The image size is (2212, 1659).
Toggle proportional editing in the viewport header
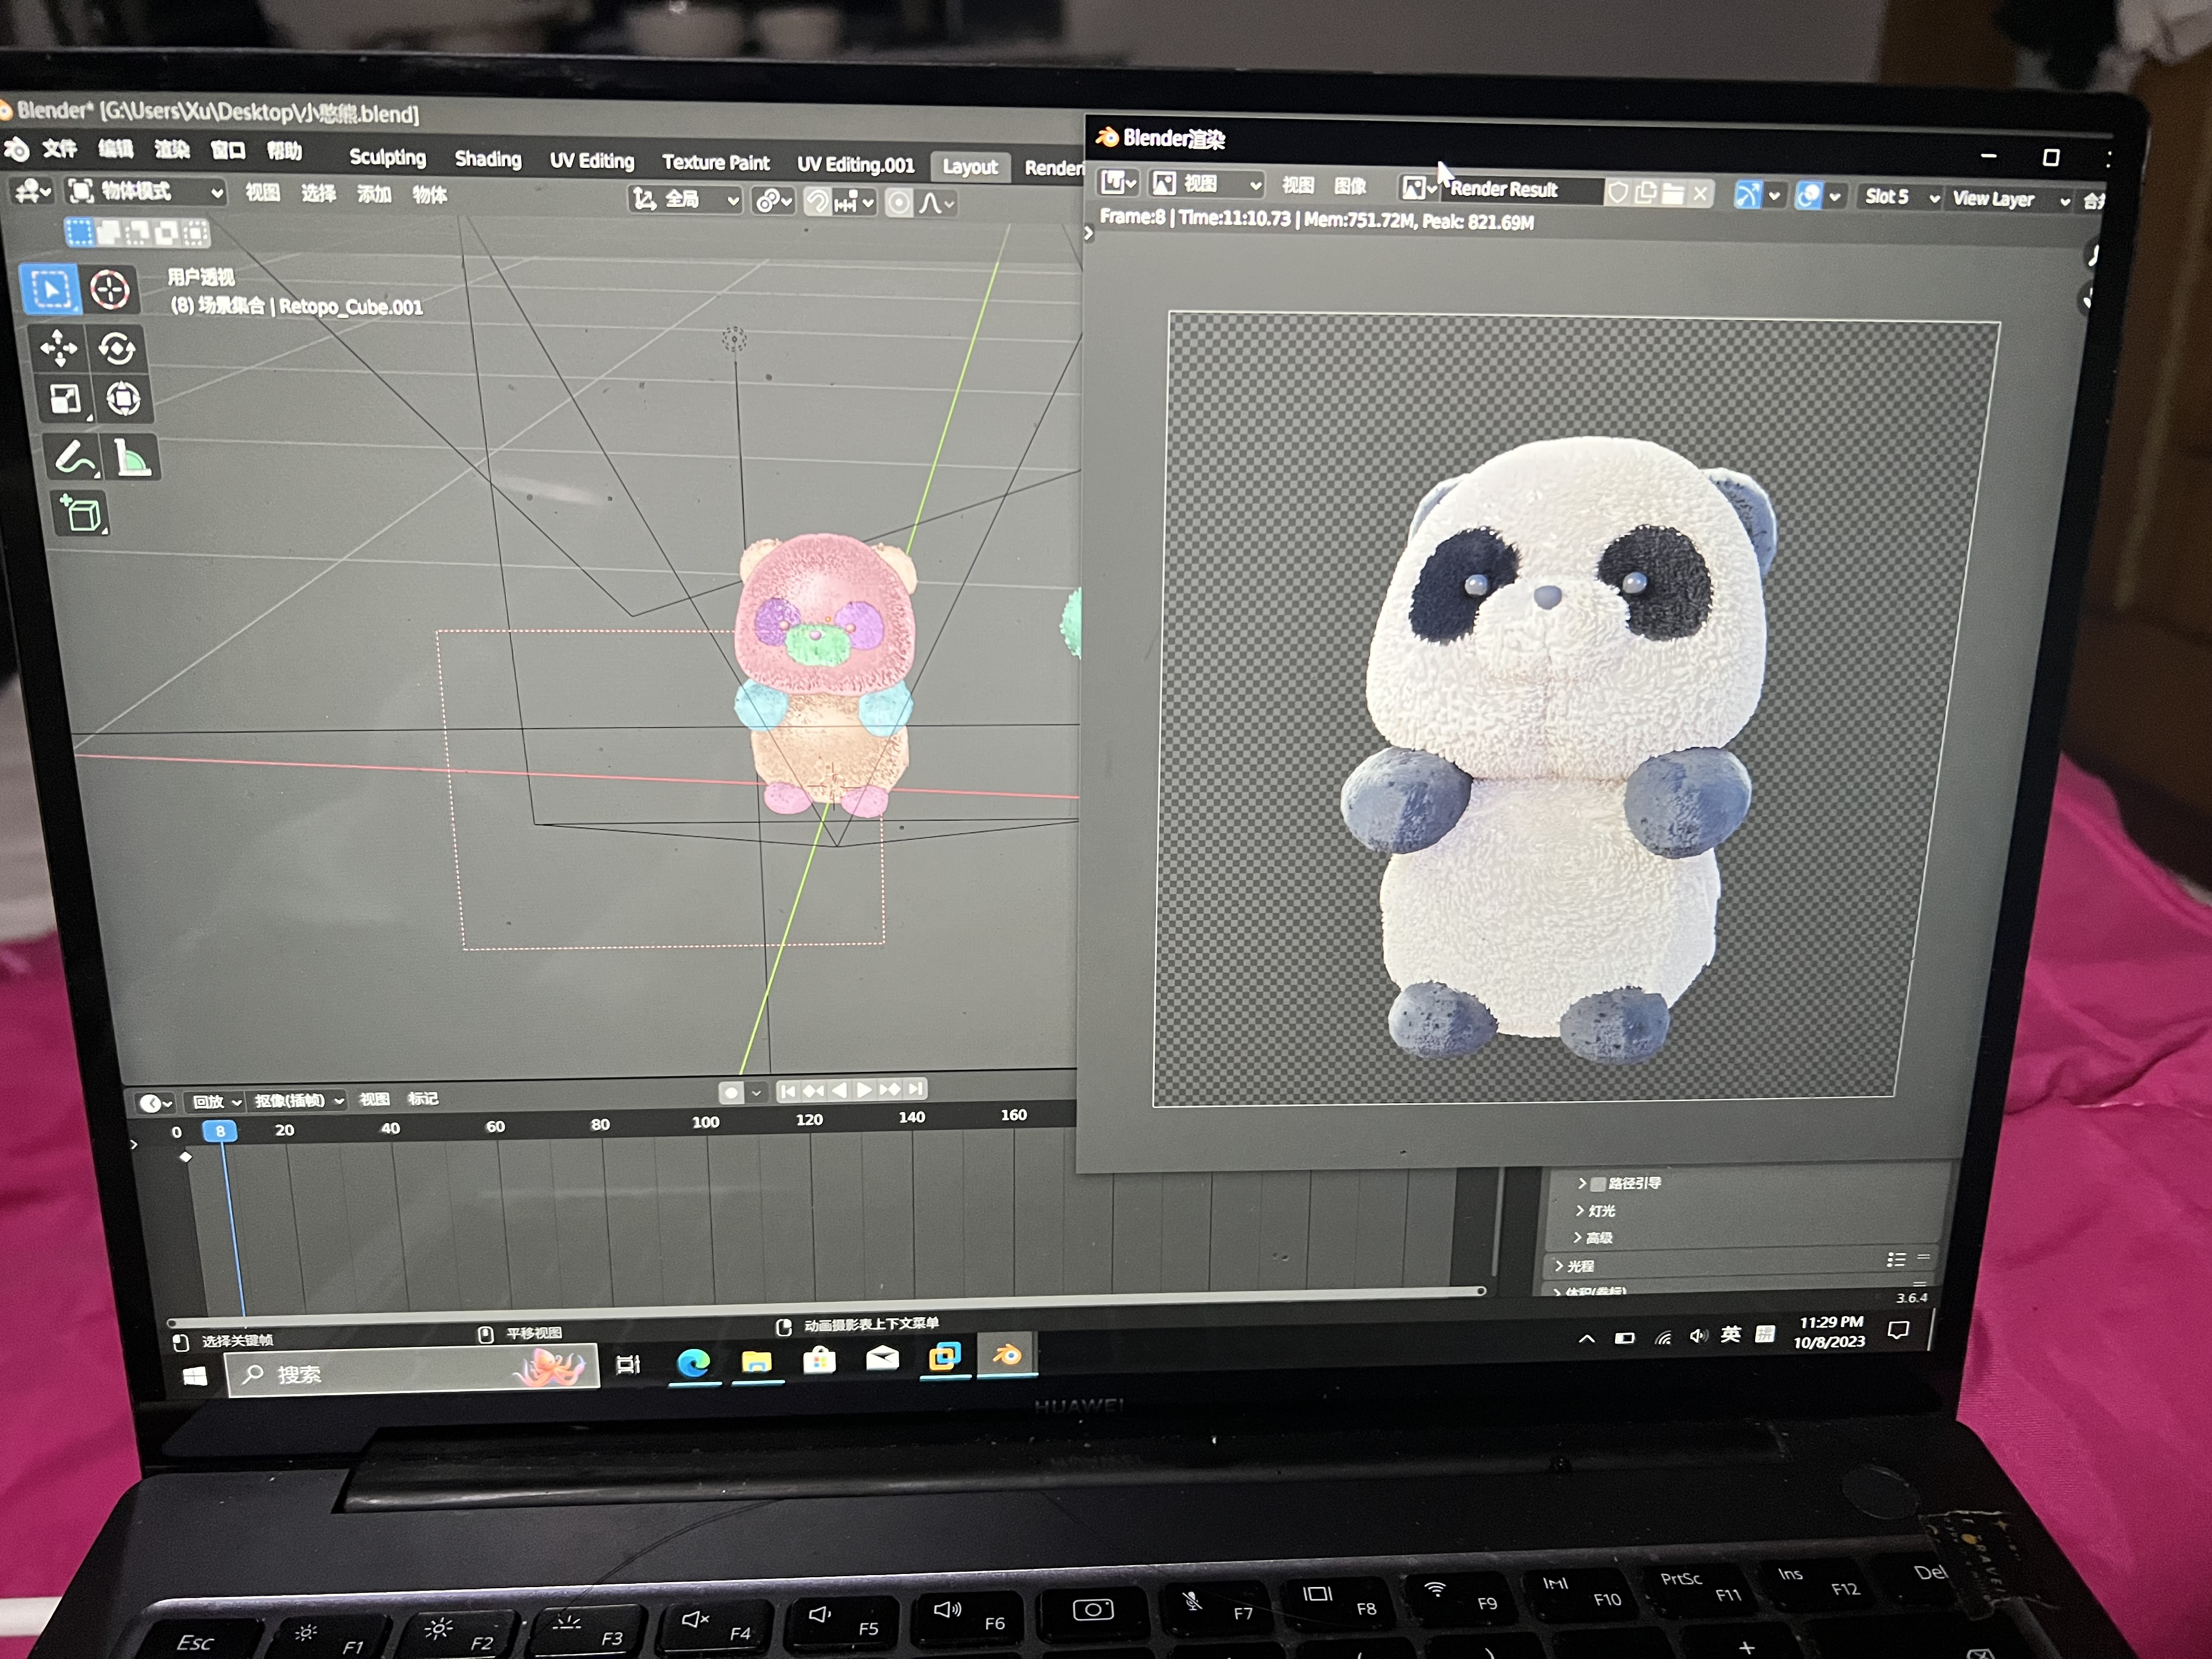(899, 203)
